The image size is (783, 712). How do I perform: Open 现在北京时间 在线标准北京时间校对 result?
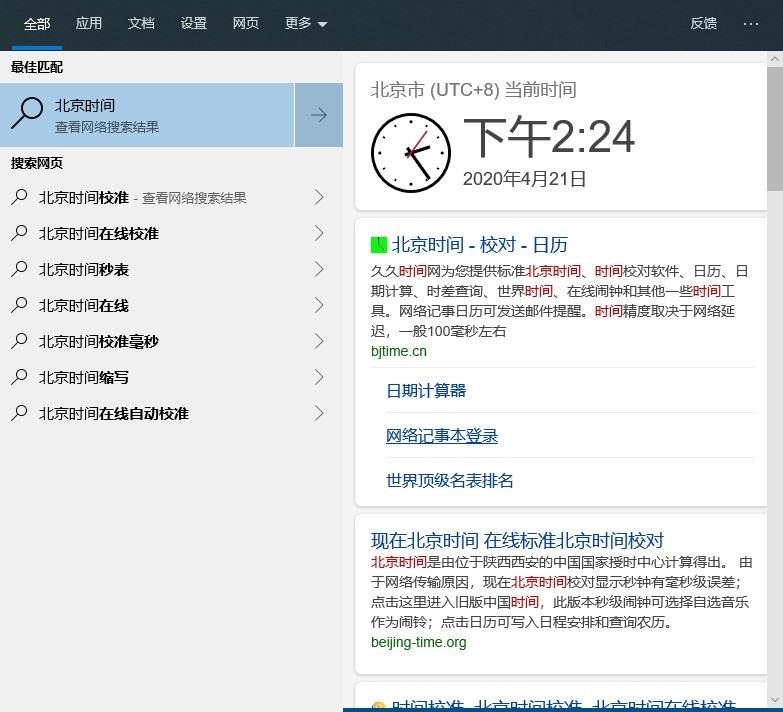click(x=517, y=541)
